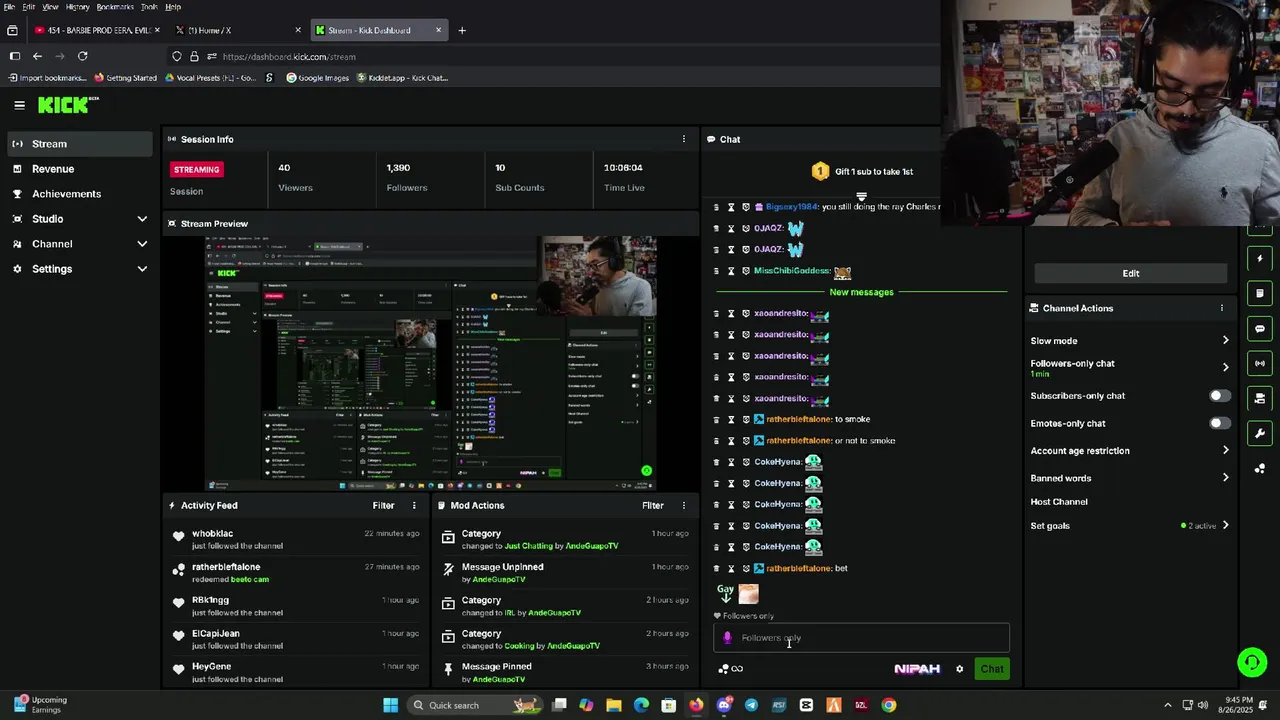The image size is (1280, 720).
Task: Go back in browser navigation
Action: coord(37,56)
